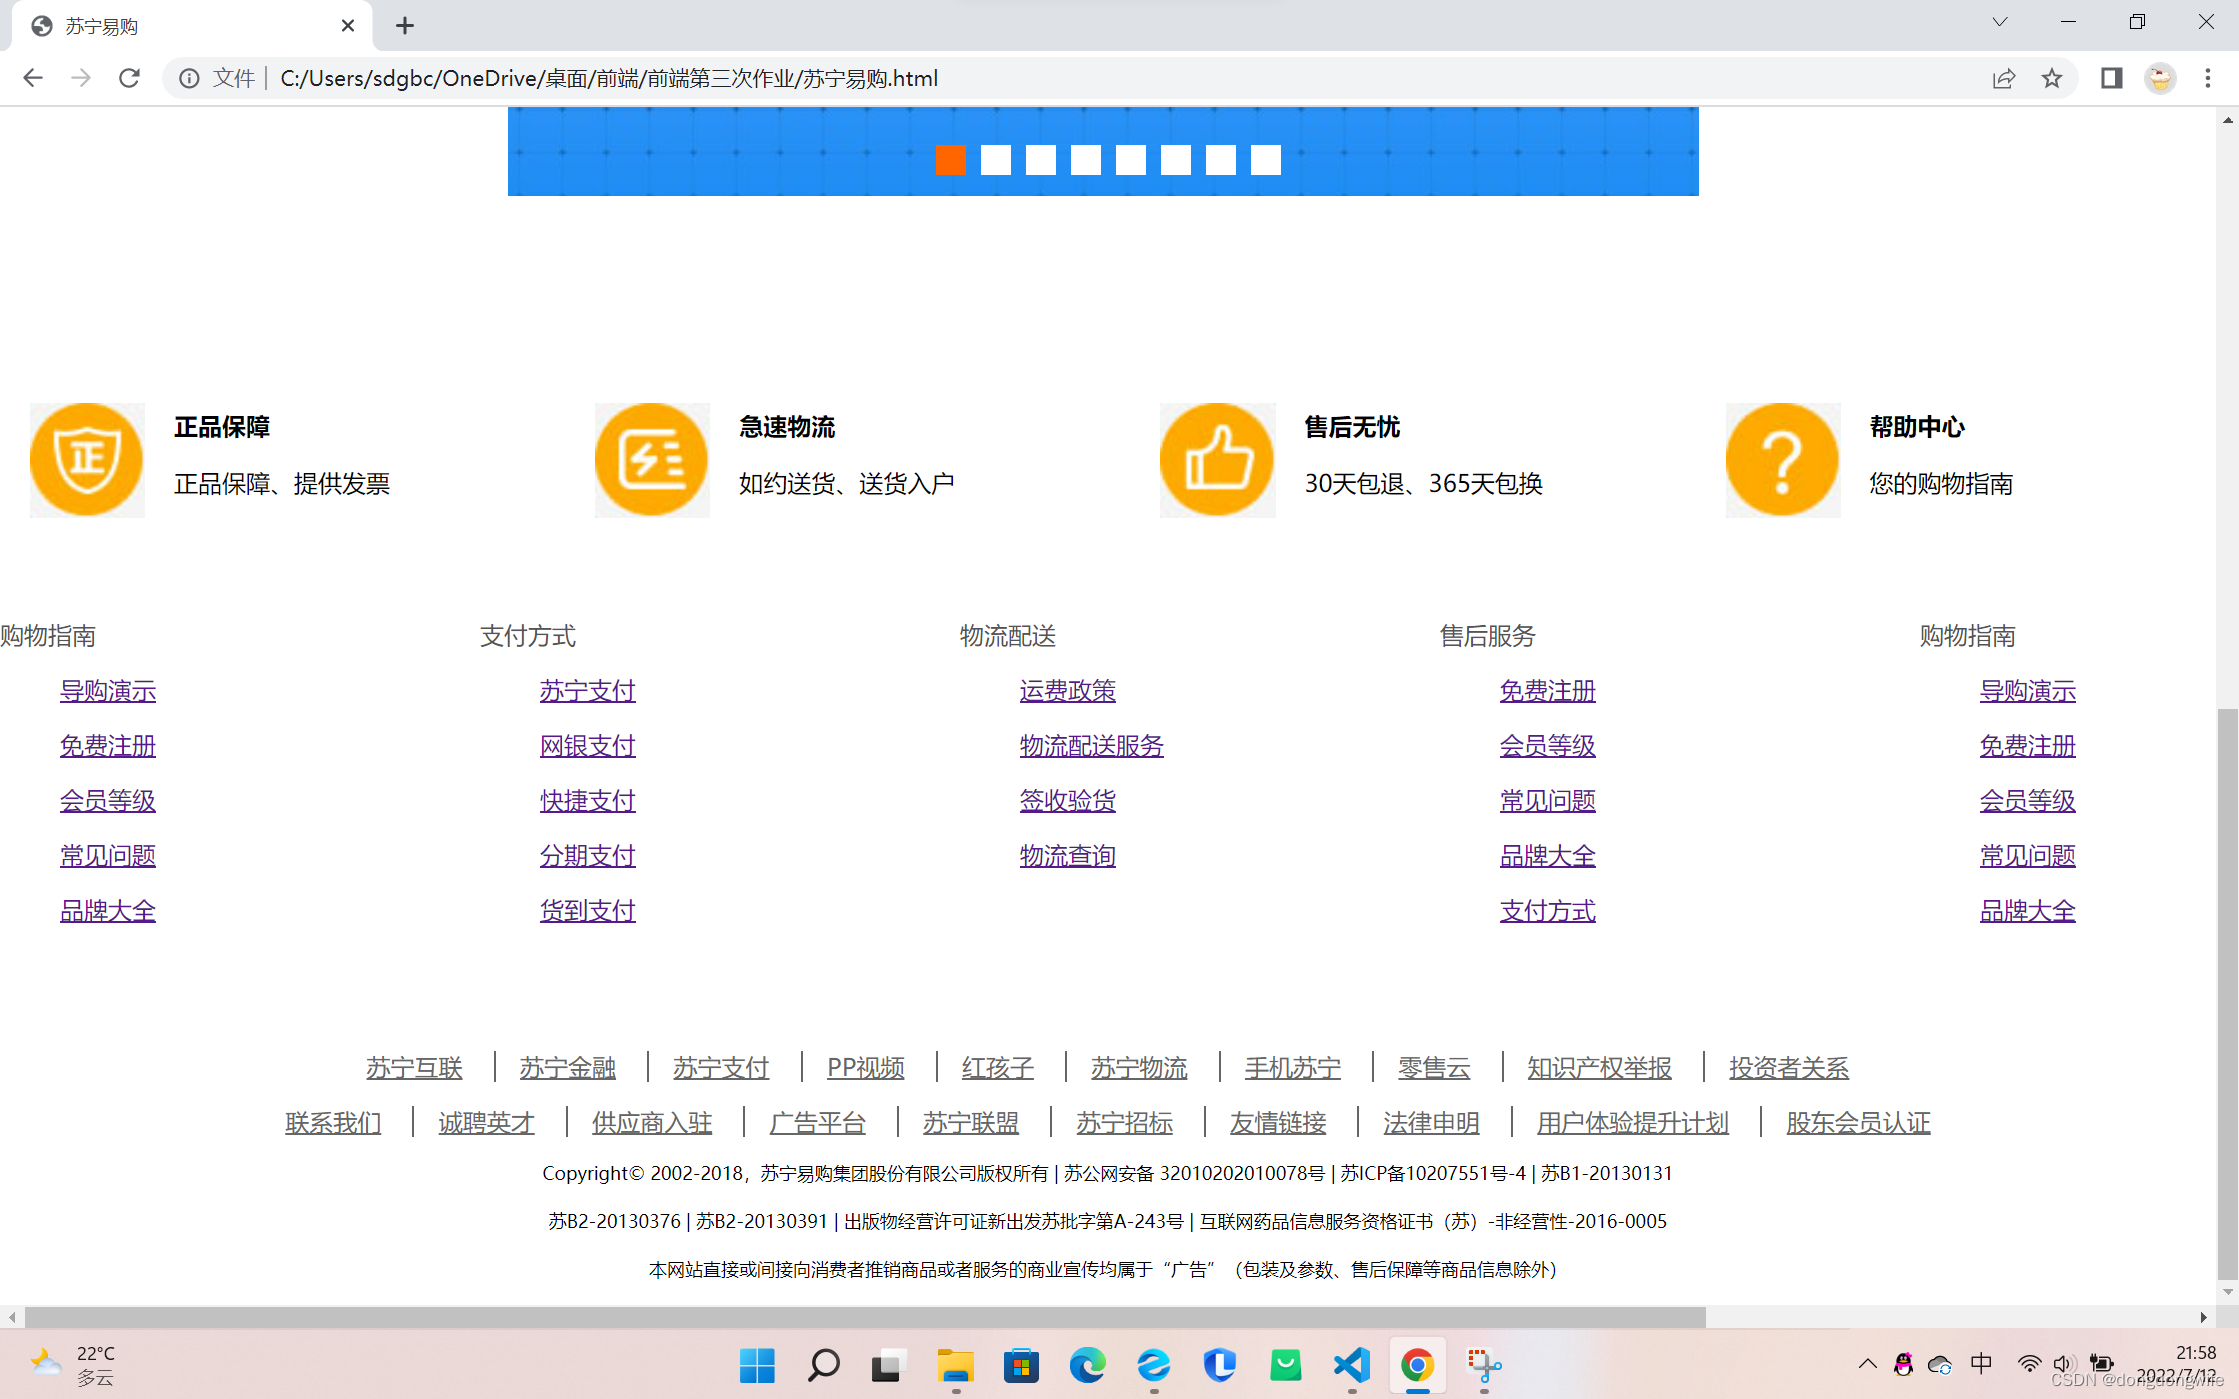Open the 苏宁互联 footer link
Image resolution: width=2239 pixels, height=1399 pixels.
[414, 1068]
